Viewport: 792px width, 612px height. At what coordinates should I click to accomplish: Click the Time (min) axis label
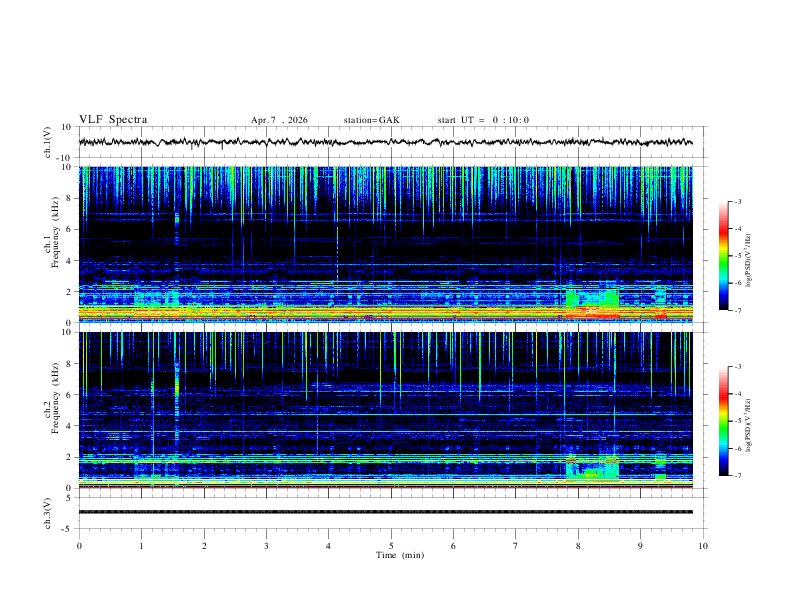coord(400,555)
